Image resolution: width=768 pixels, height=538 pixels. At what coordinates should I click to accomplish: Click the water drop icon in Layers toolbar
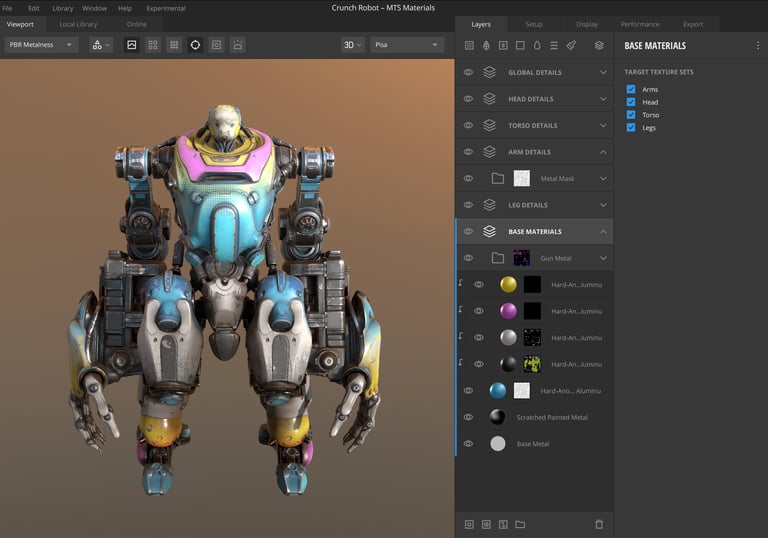coord(537,45)
